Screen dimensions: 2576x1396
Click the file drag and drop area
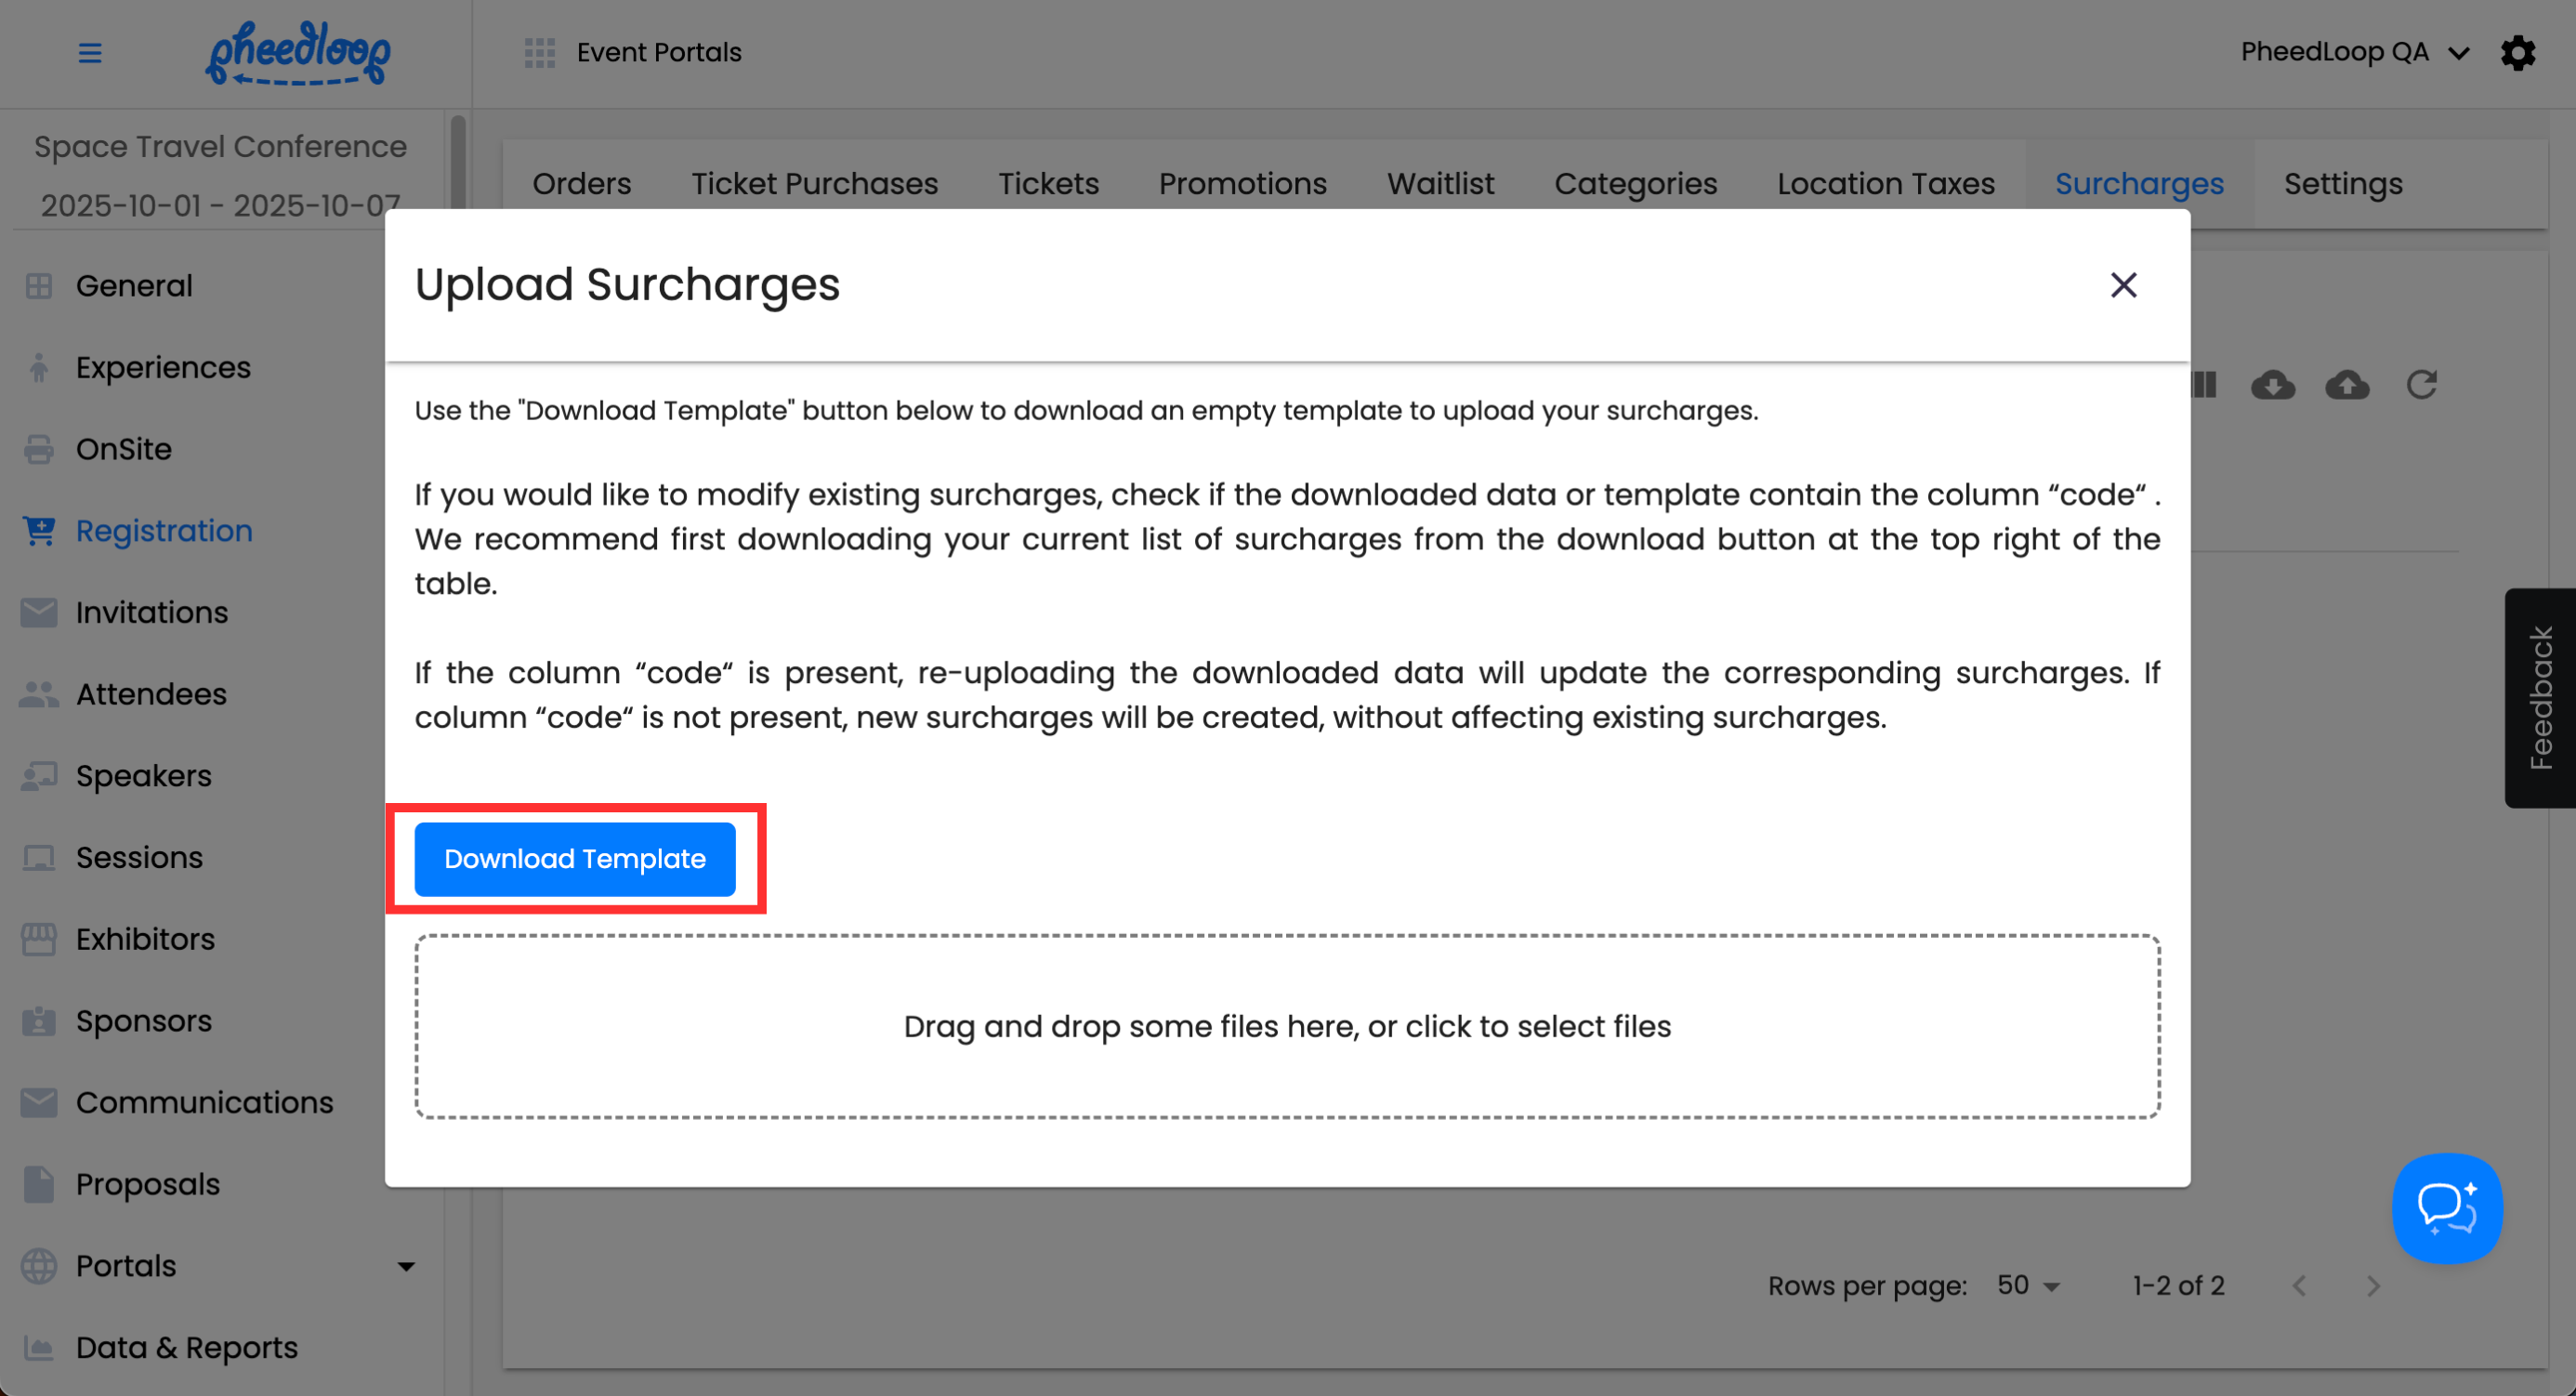[1287, 1026]
